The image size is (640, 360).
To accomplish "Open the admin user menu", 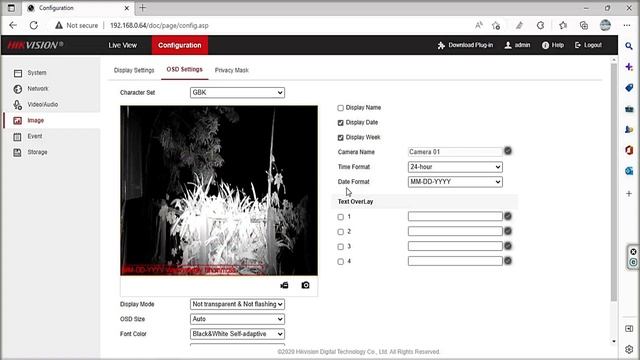I will tap(517, 45).
